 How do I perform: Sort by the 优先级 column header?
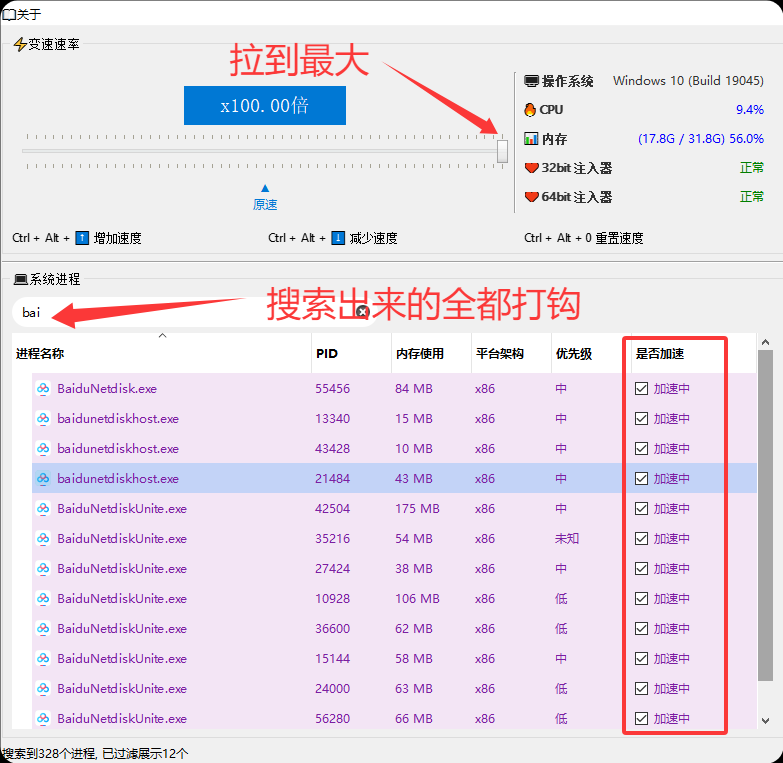click(591, 354)
